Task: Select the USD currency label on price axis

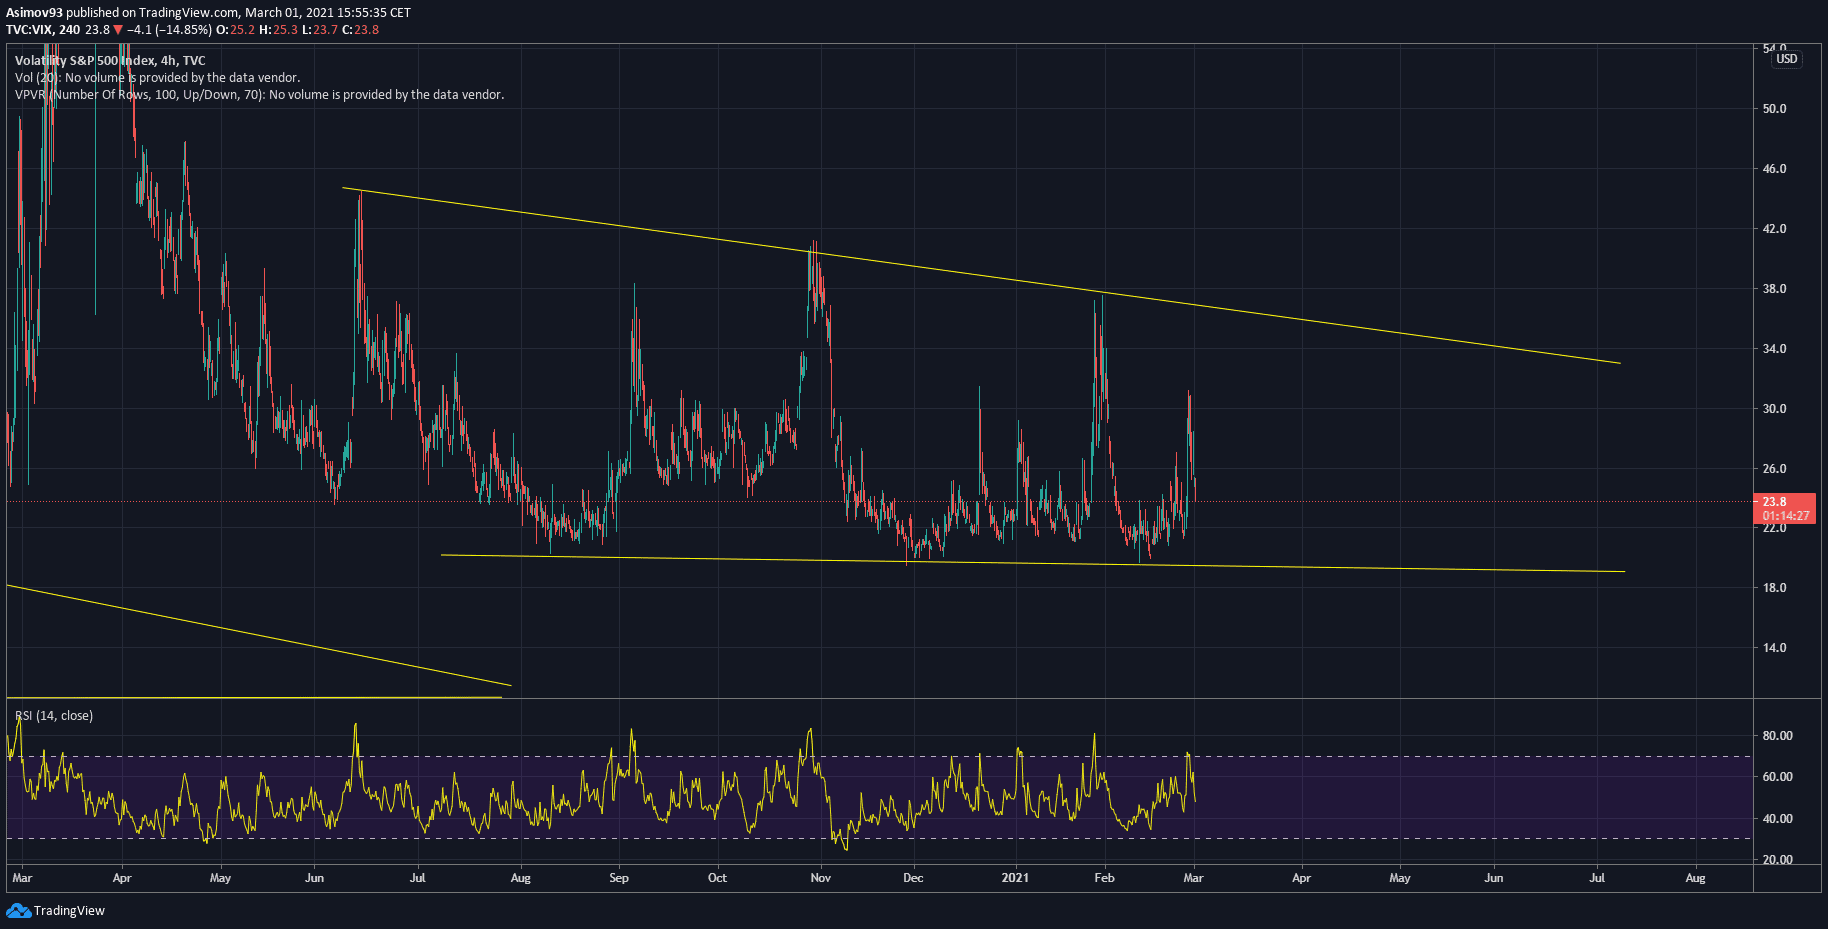Action: tap(1786, 59)
